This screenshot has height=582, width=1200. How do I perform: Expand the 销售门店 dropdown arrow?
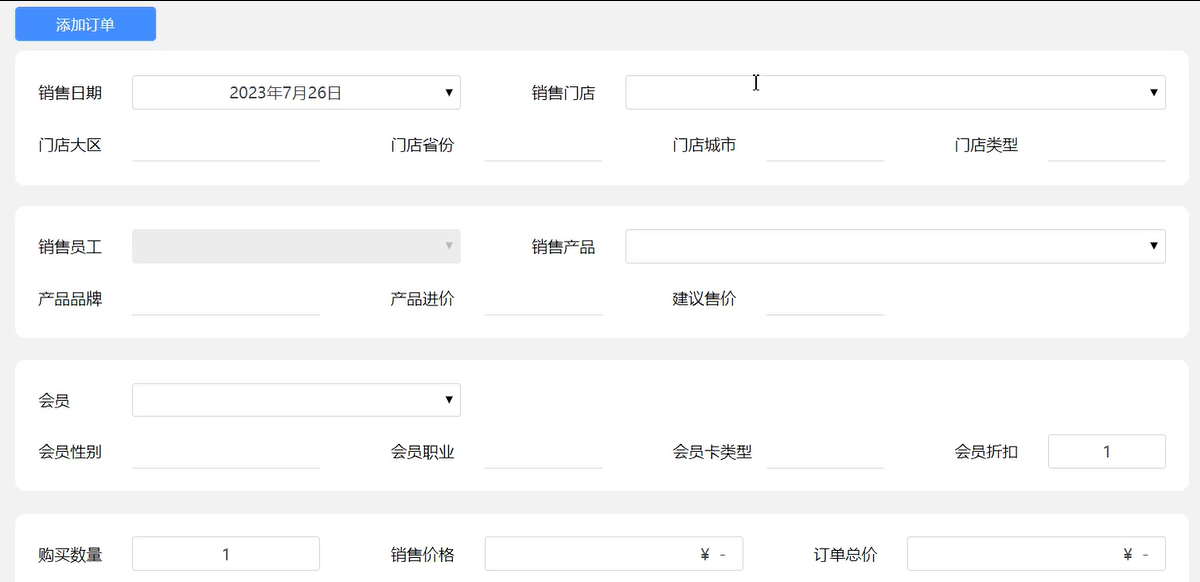pyautogui.click(x=1154, y=93)
